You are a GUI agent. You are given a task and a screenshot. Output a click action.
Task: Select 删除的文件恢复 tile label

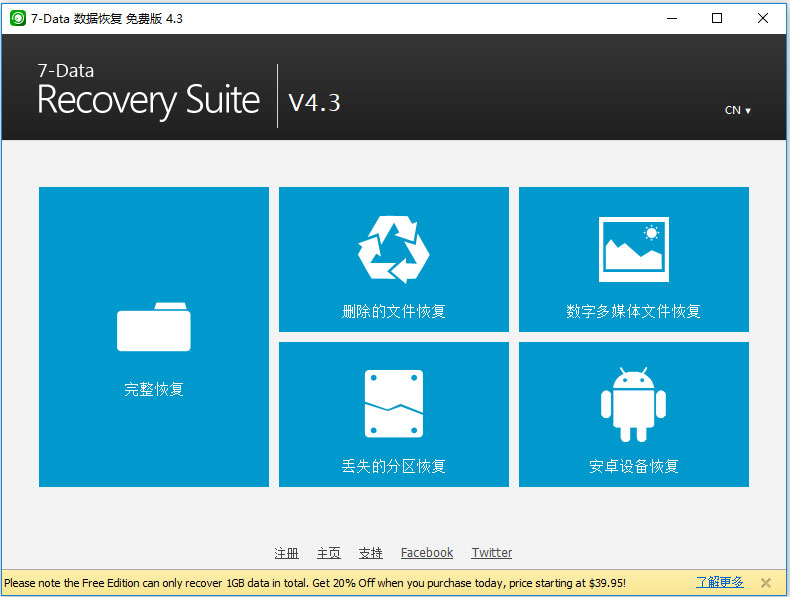click(x=393, y=311)
